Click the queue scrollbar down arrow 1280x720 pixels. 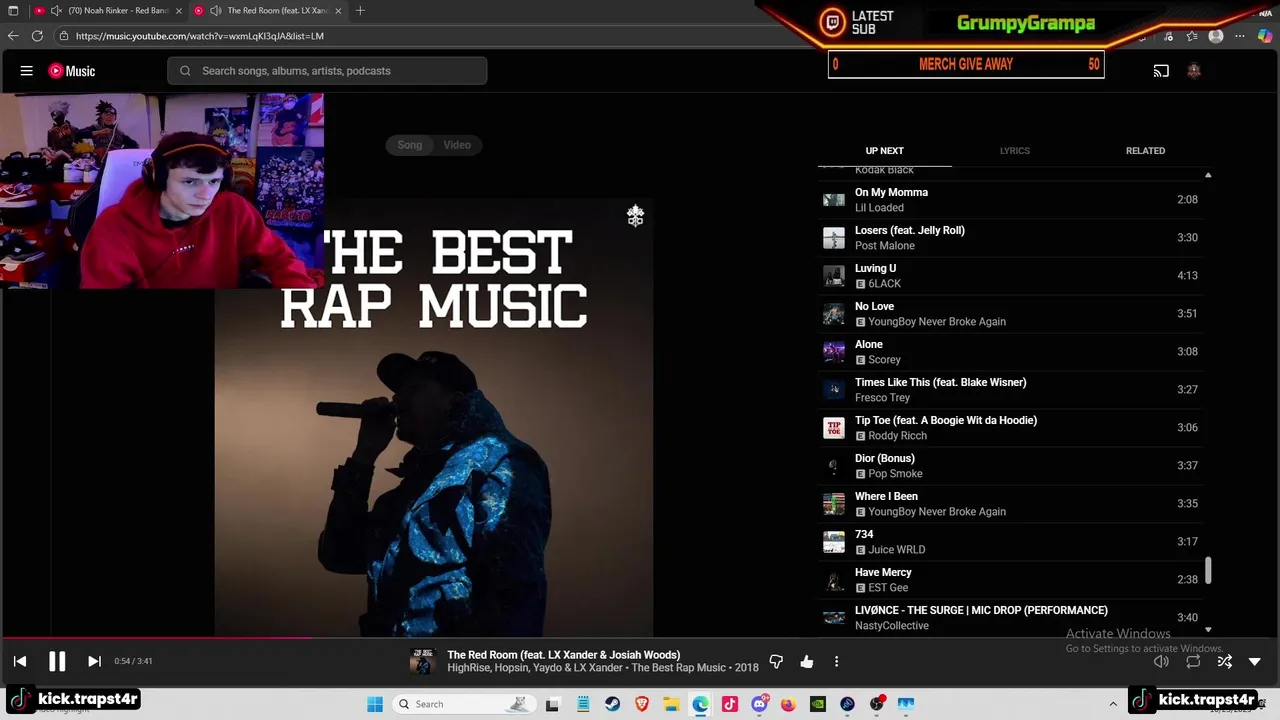point(1208,630)
